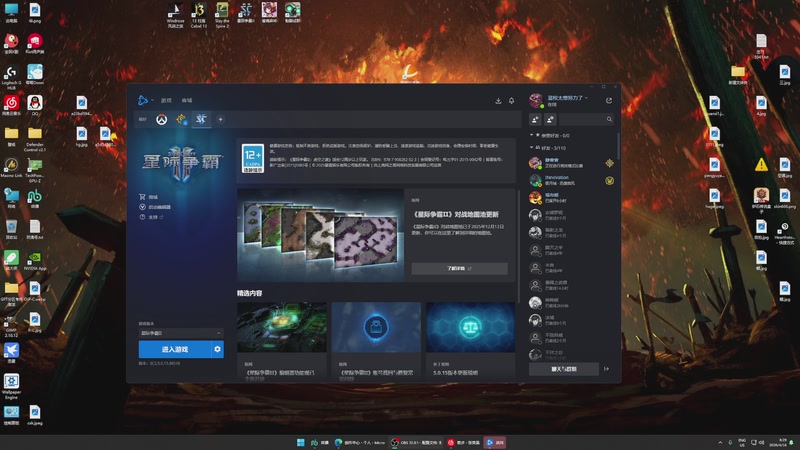Open Battle.net on the taskbar
Screen dimensions: 800x450
coord(494,442)
